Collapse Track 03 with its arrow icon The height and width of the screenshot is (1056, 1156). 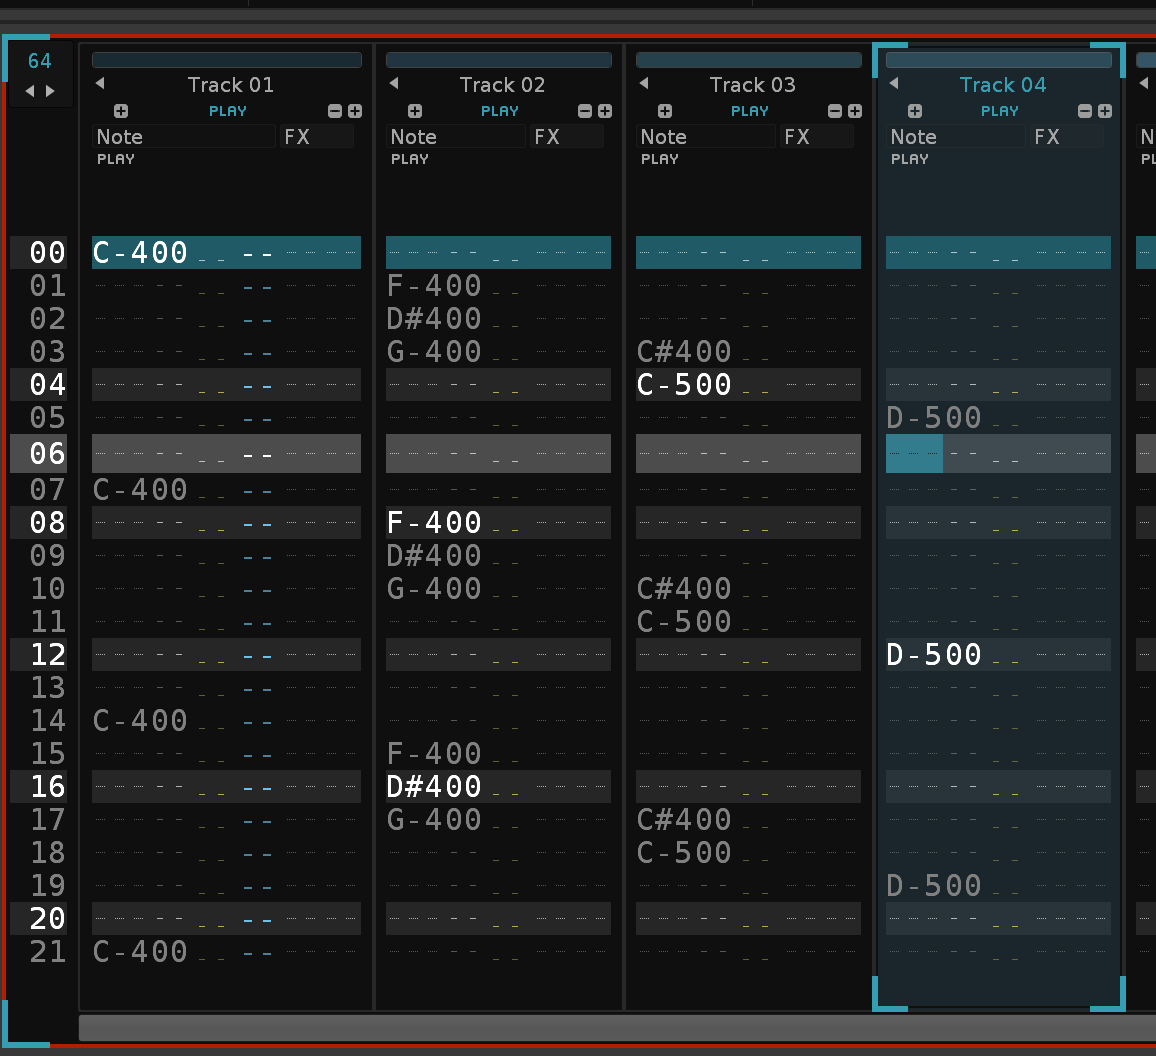[644, 83]
